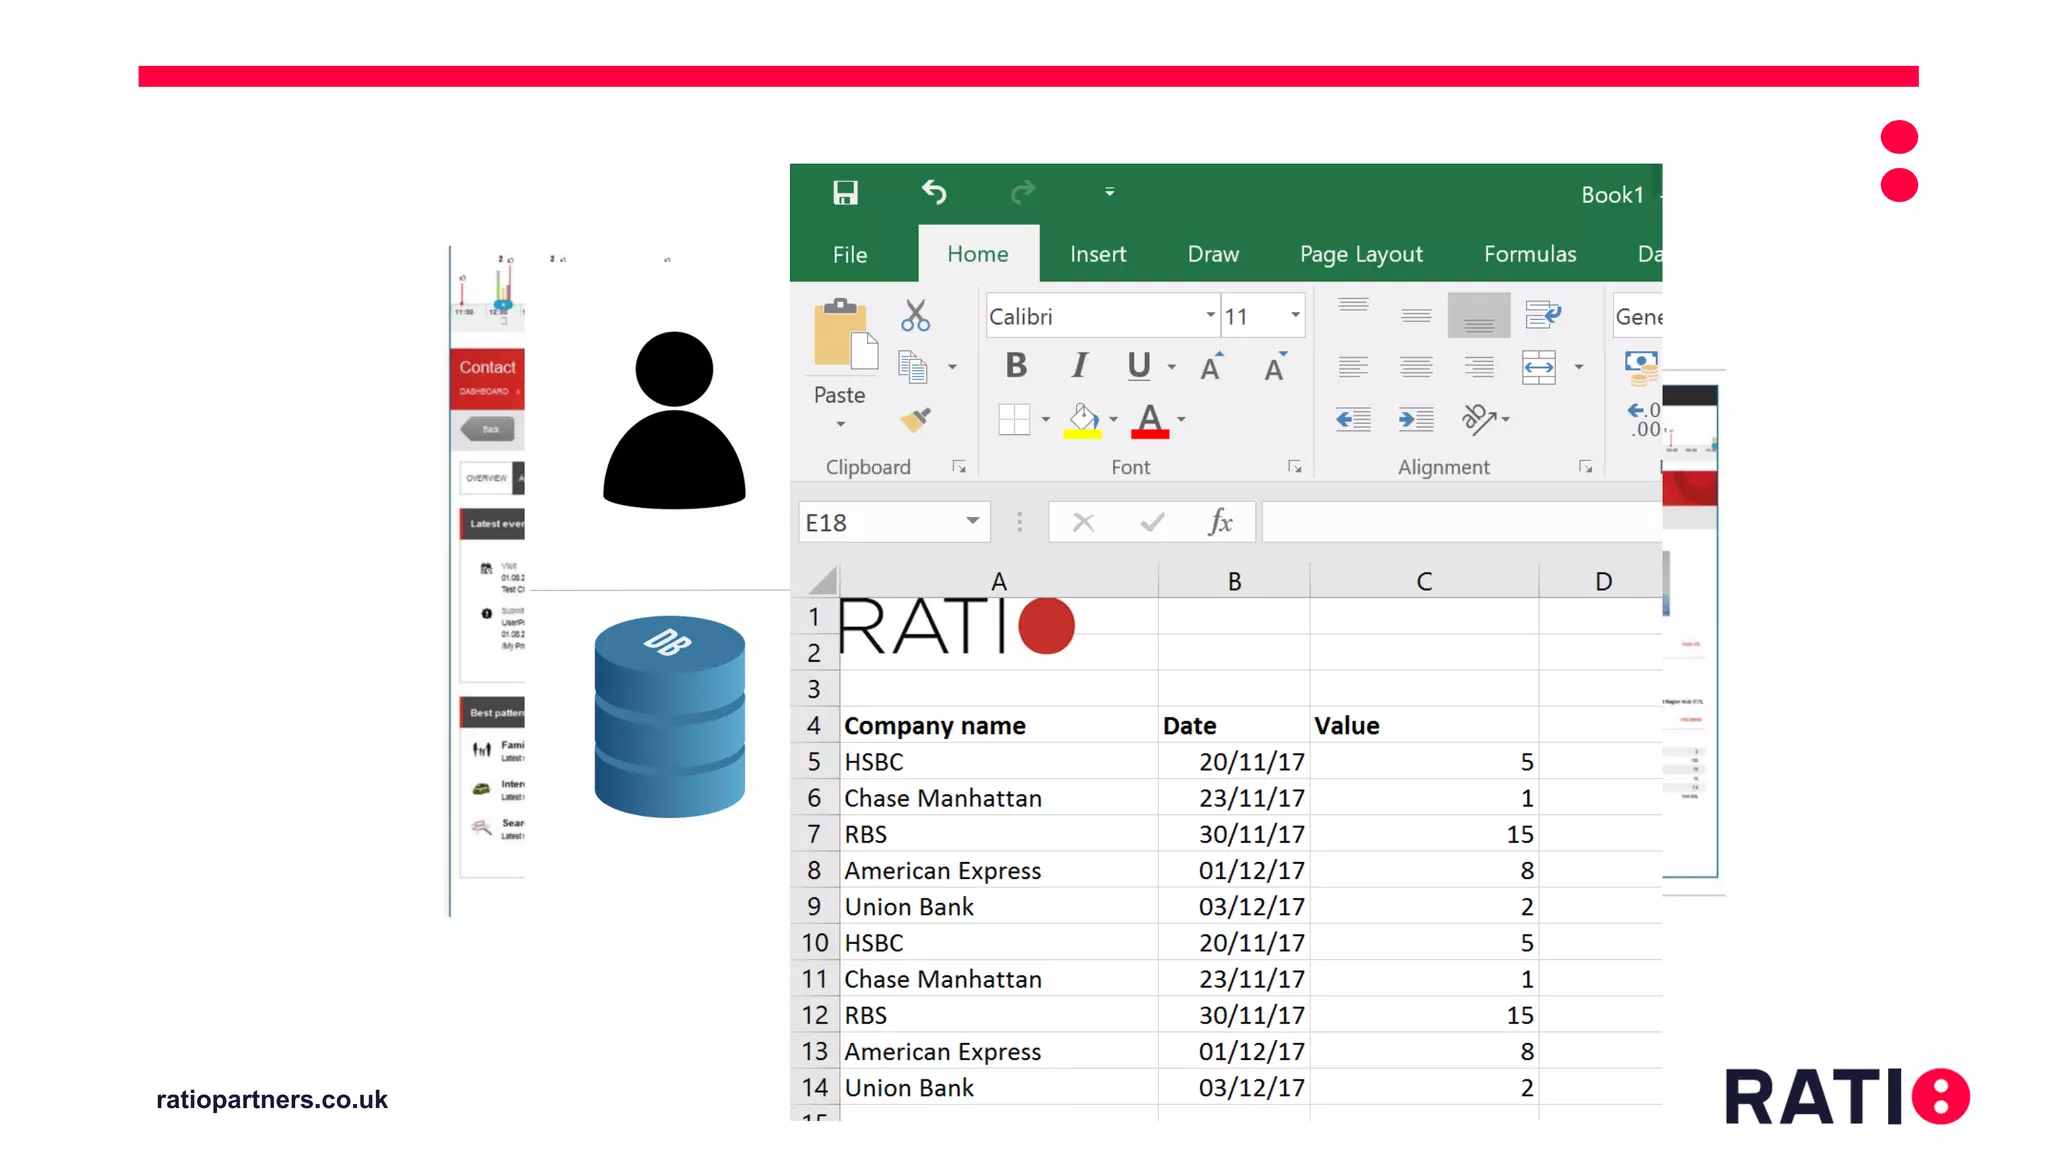The image size is (2048, 1152).
Task: Click the Select All corner triangle
Action: tap(822, 581)
